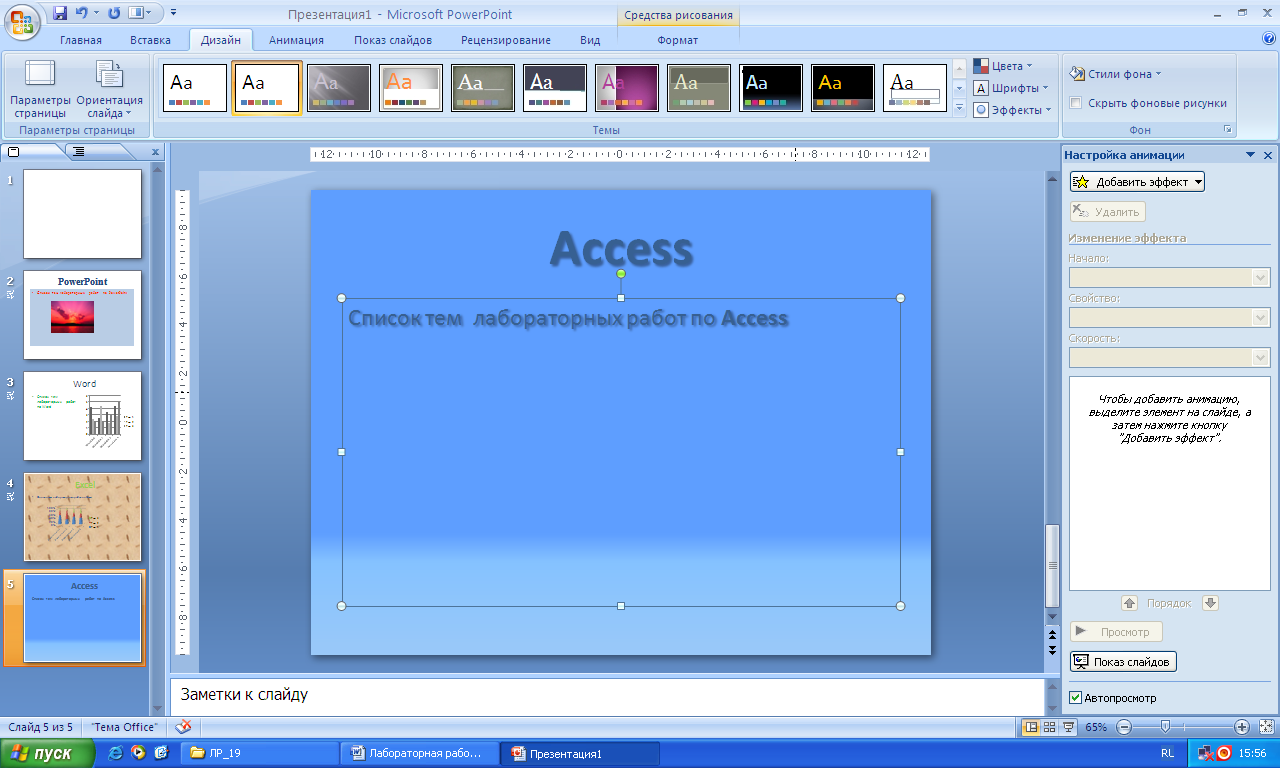Launch Internet Explorer from quick launch
The image size is (1280, 768).
click(x=116, y=753)
